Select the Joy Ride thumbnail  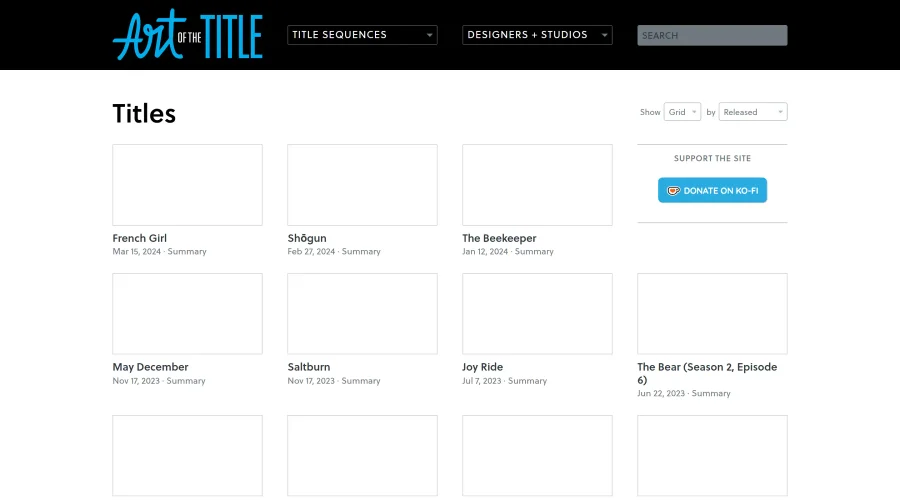coord(537,313)
